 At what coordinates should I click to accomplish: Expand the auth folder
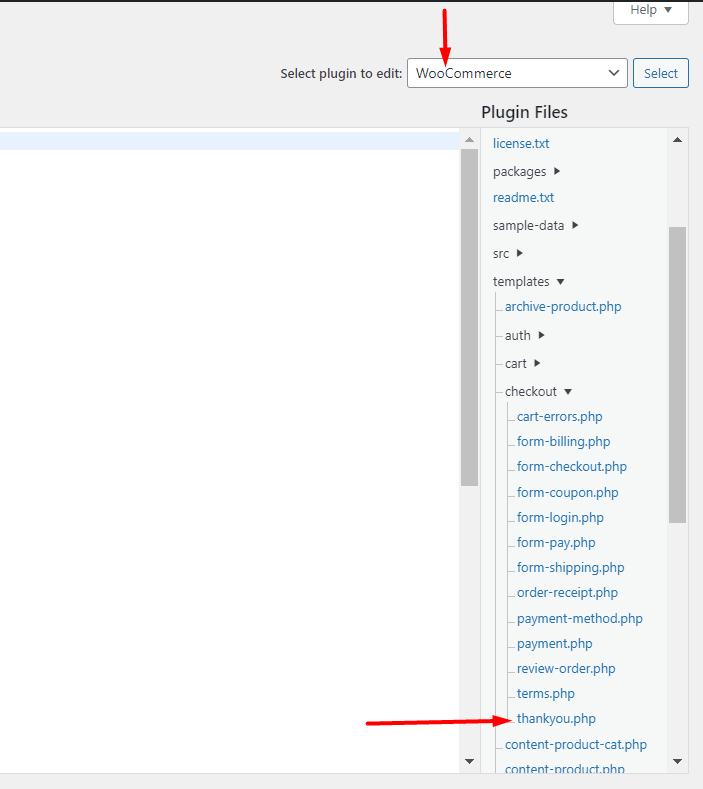[525, 336]
